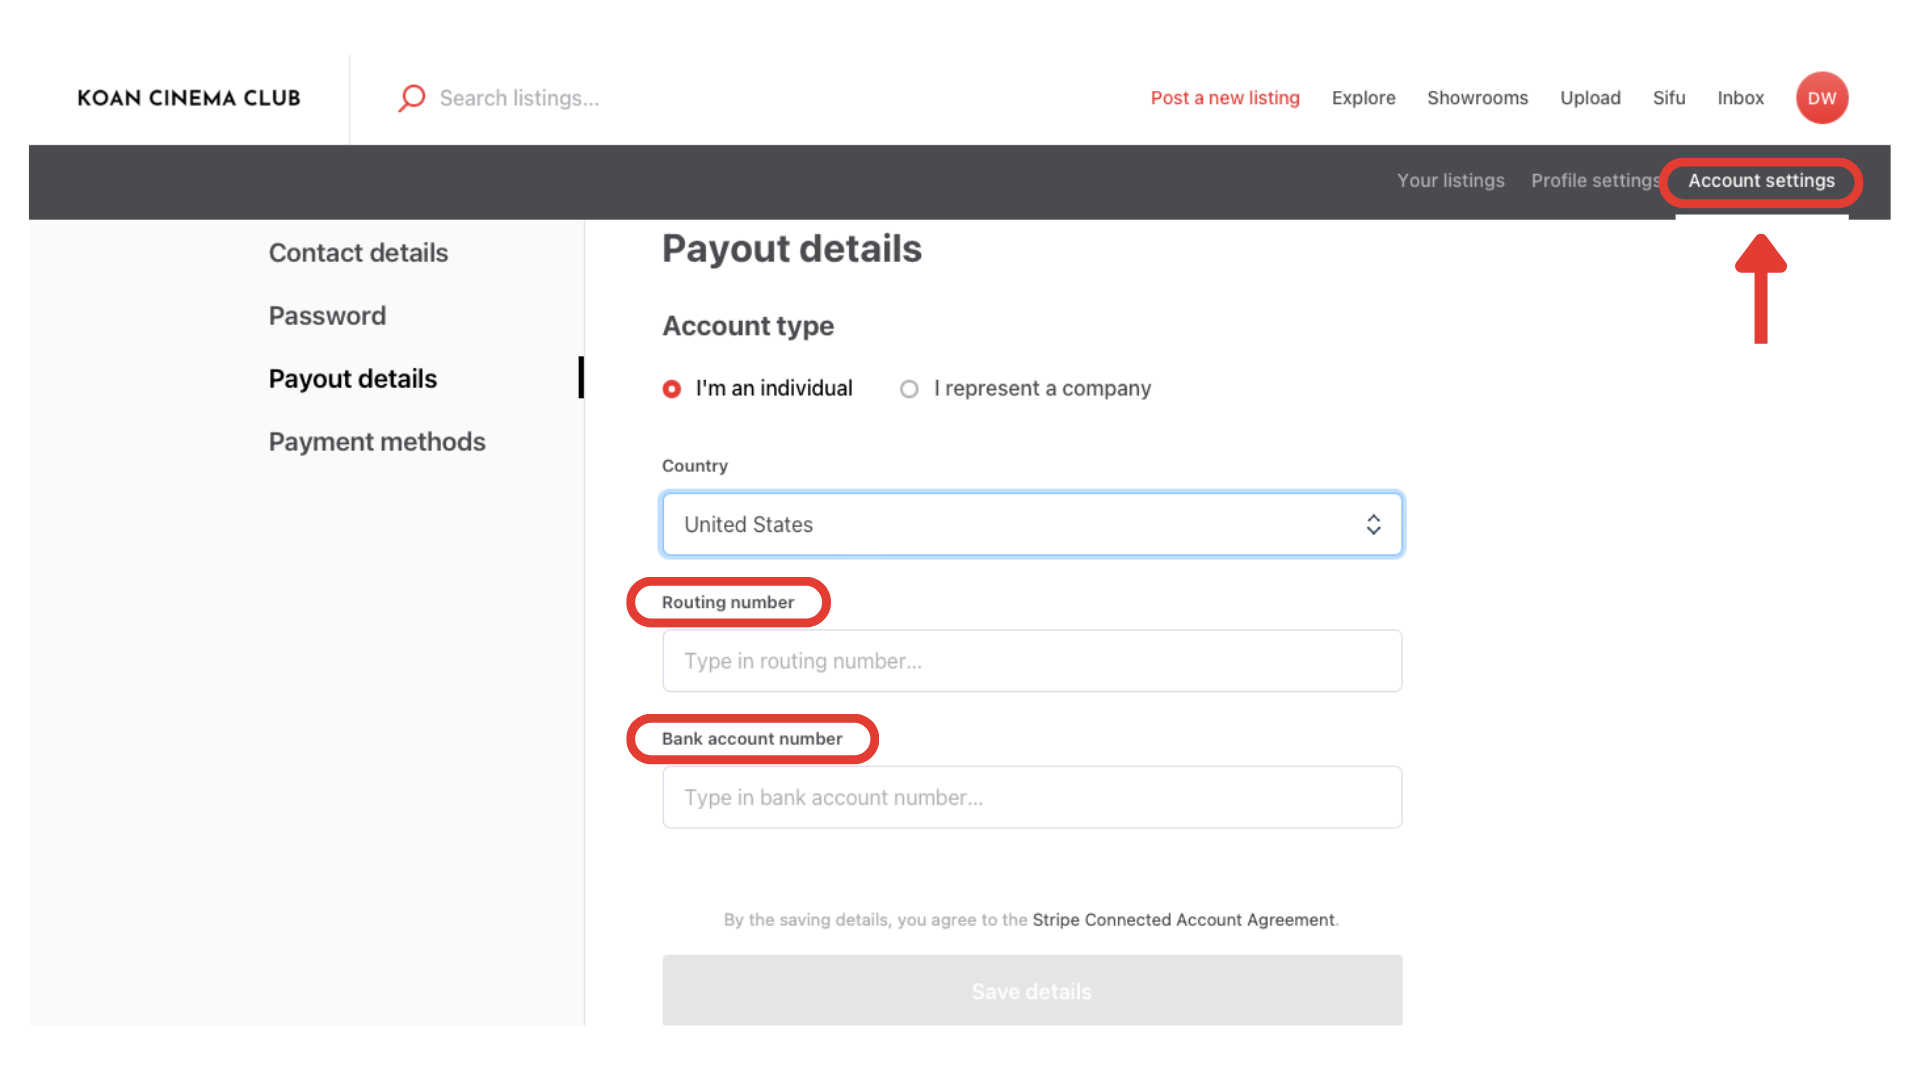The image size is (1920, 1080).
Task: Switch to the Account settings tab
Action: point(1761,181)
